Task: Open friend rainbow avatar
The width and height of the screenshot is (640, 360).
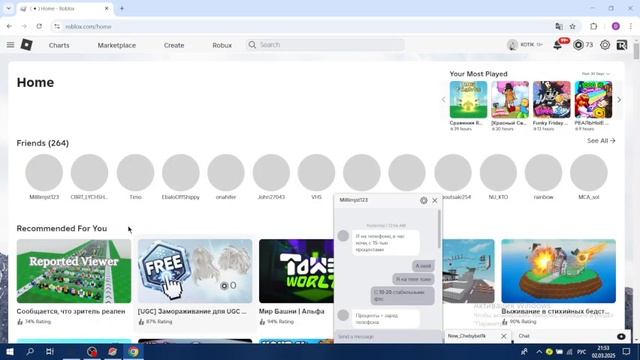Action: click(x=544, y=173)
